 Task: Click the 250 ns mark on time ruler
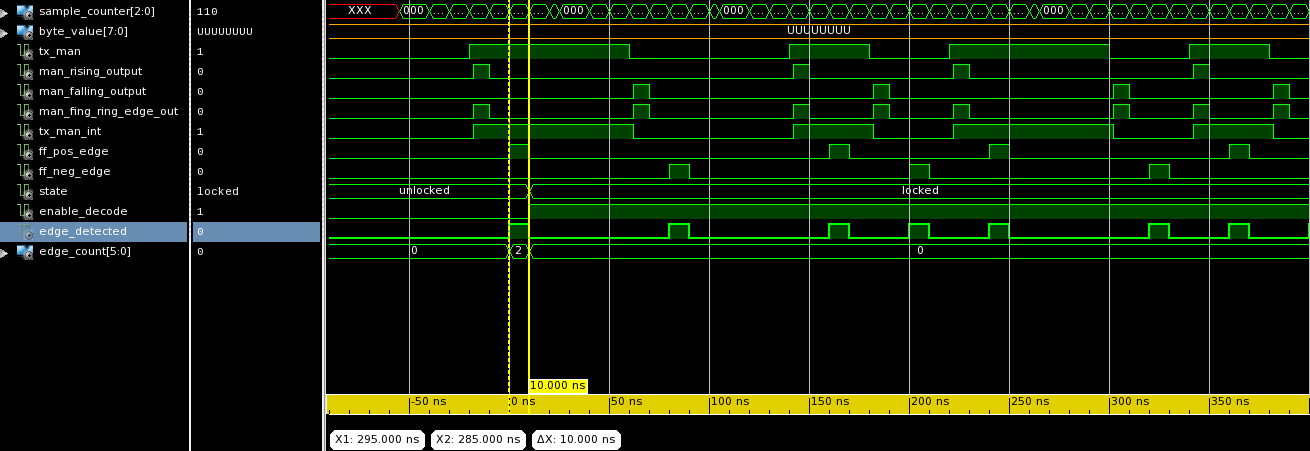coord(1029,401)
